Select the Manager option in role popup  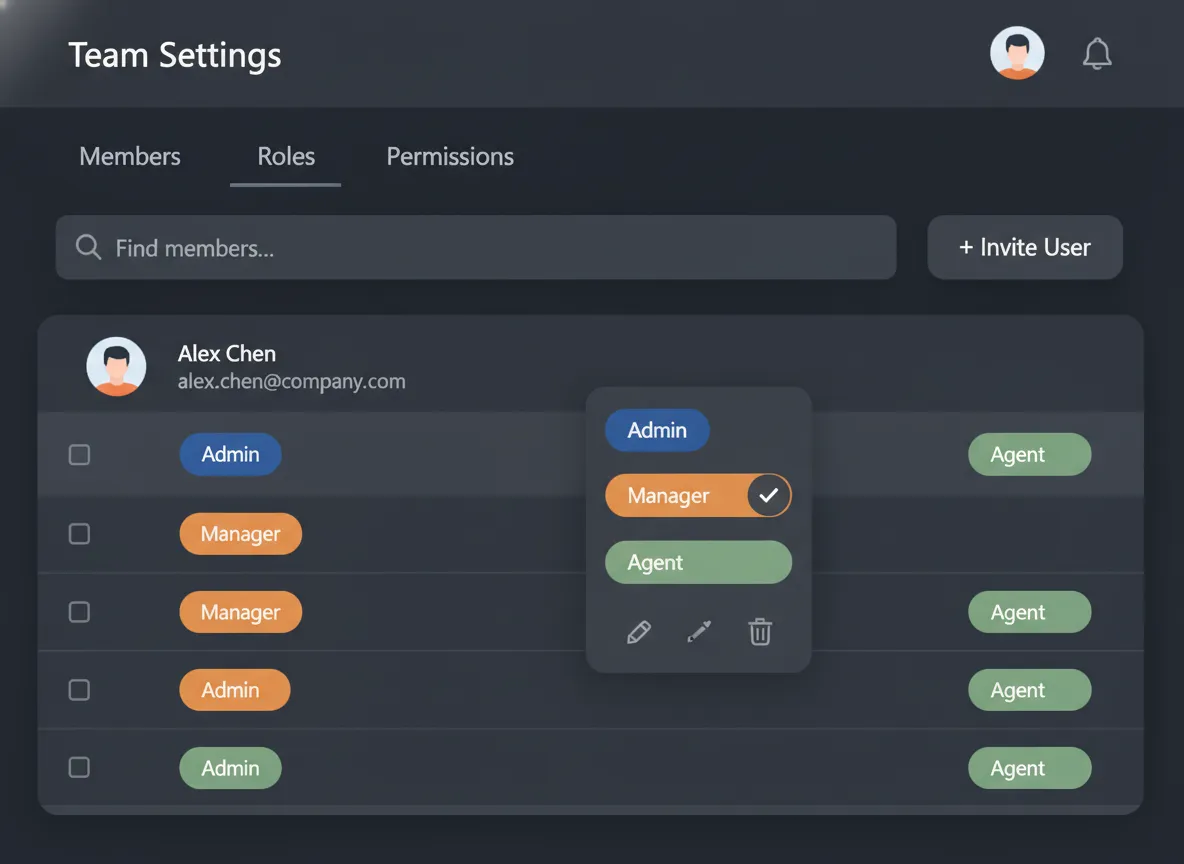coord(668,496)
